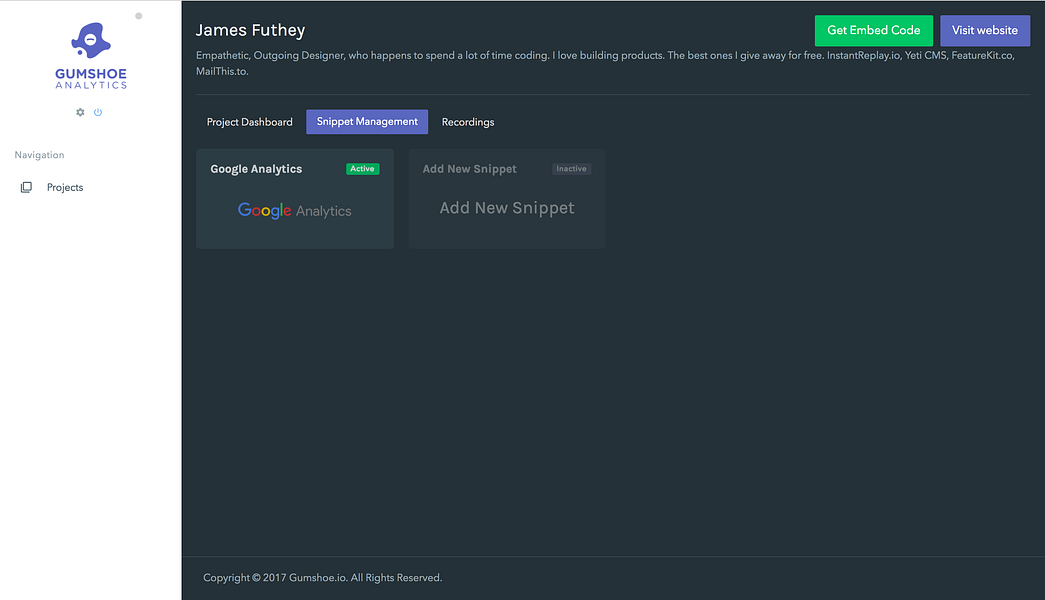Click the James Futhey project heading

250,31
